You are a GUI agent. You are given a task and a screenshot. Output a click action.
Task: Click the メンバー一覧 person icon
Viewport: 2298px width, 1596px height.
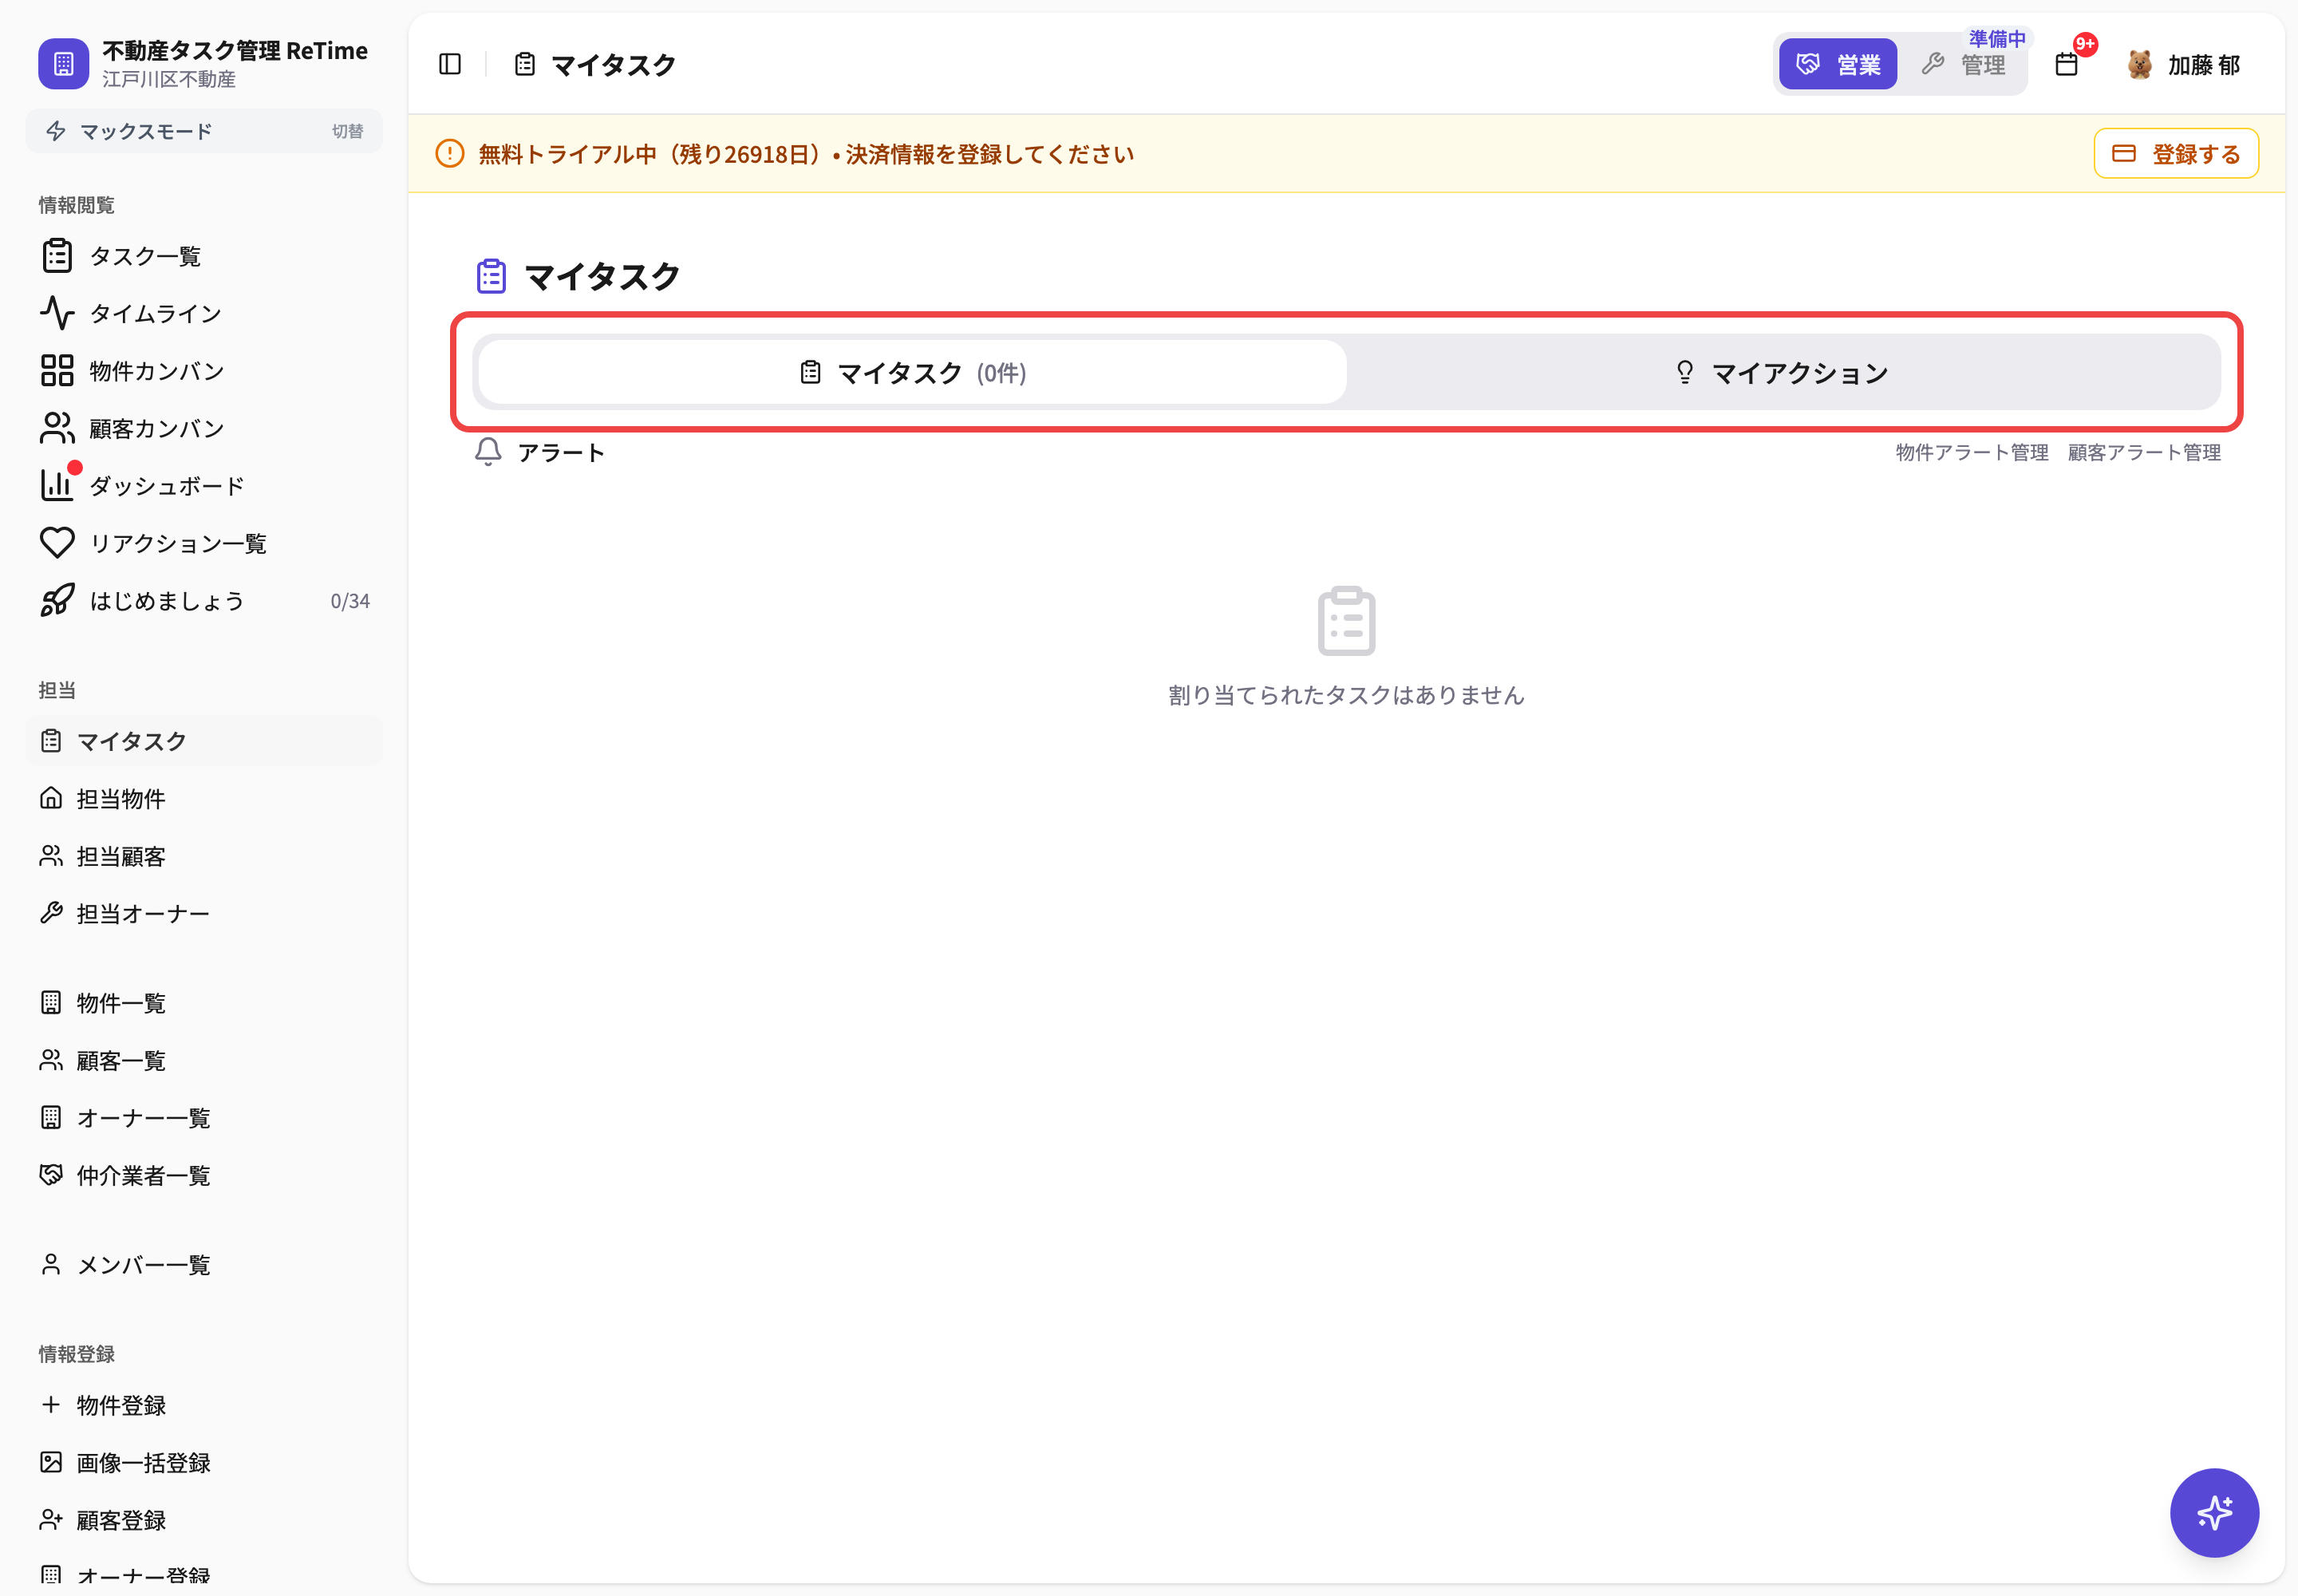pos(51,1264)
